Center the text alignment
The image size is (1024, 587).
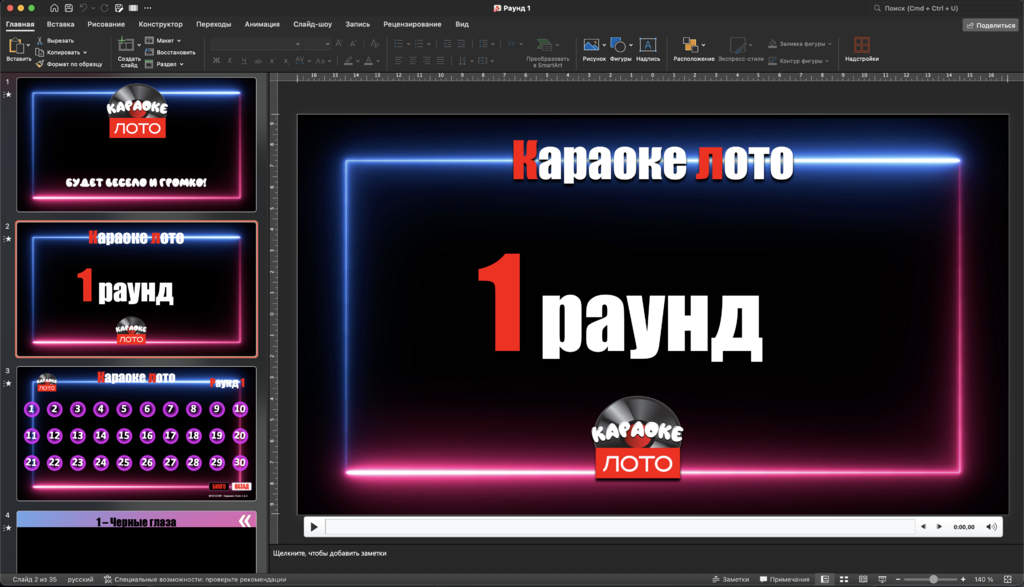[412, 61]
